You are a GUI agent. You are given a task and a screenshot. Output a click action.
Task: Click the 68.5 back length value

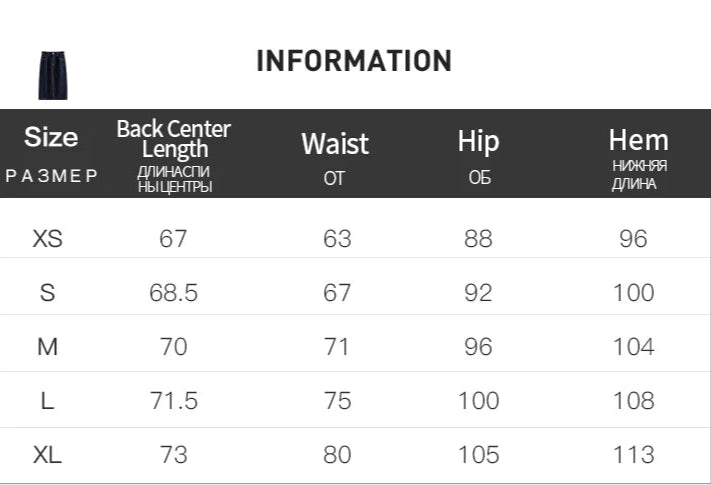[x=173, y=293]
